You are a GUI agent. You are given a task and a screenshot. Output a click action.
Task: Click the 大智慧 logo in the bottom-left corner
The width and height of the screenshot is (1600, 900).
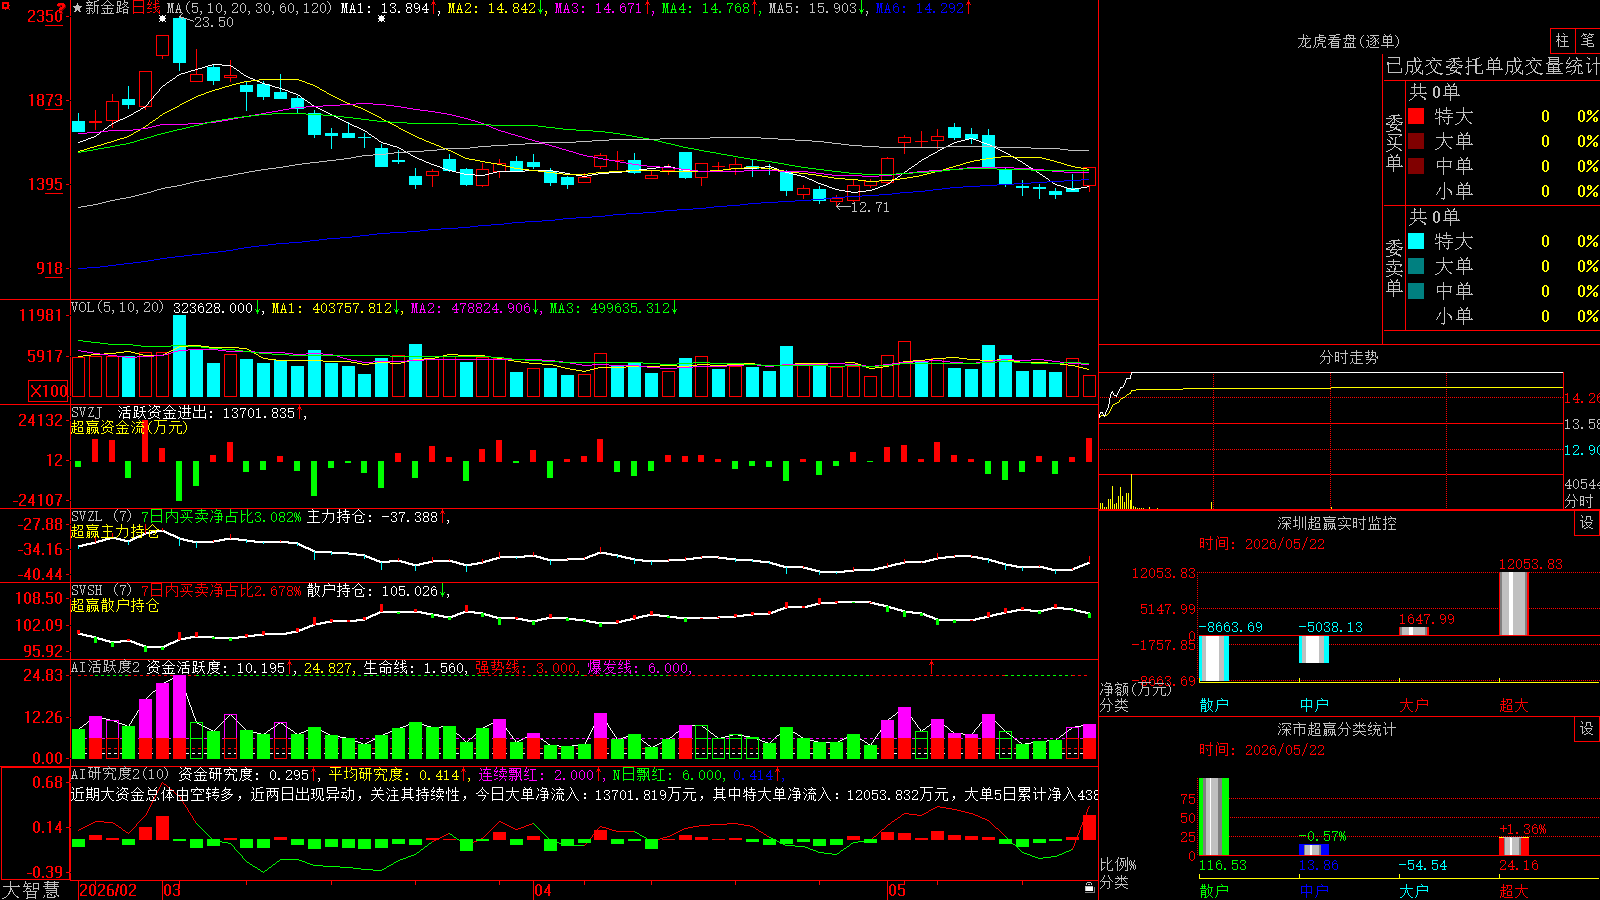tap(31, 890)
